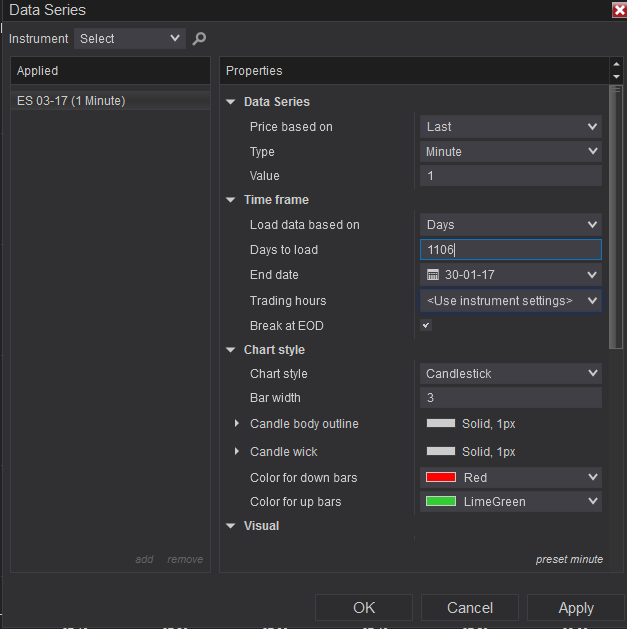627x629 pixels.
Task: Click the Properties panel scroll down arrow
Action: (x=616, y=77)
